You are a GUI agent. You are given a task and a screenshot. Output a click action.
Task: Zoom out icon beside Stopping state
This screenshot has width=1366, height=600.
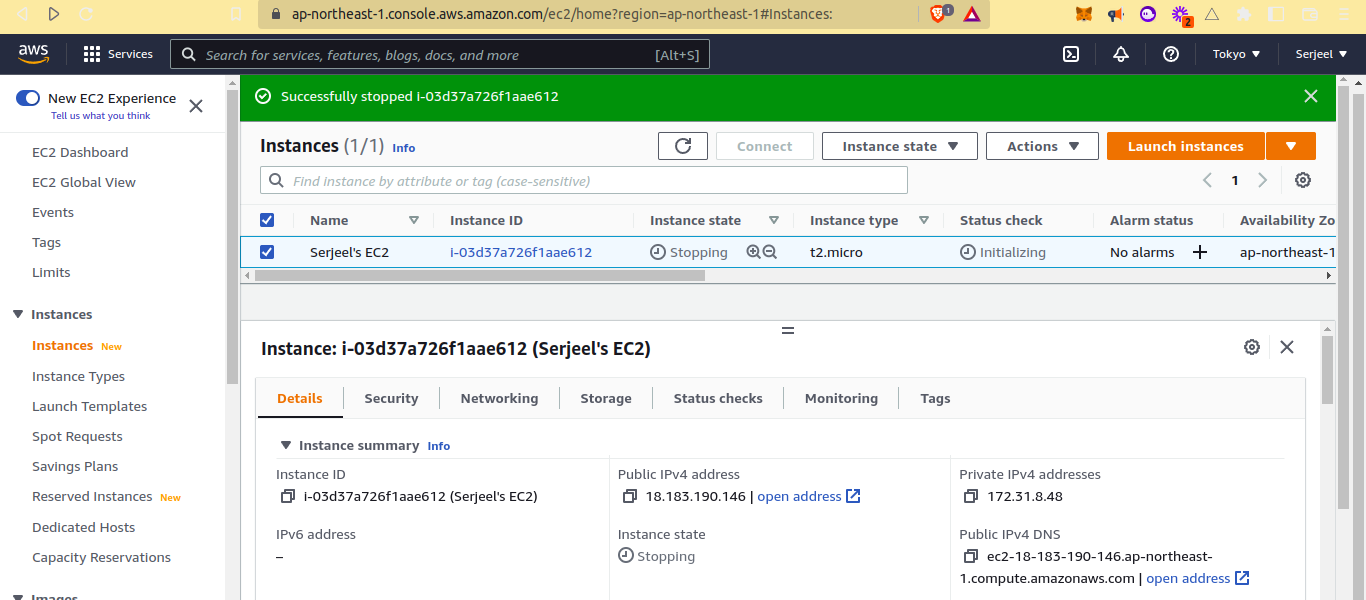click(x=770, y=252)
